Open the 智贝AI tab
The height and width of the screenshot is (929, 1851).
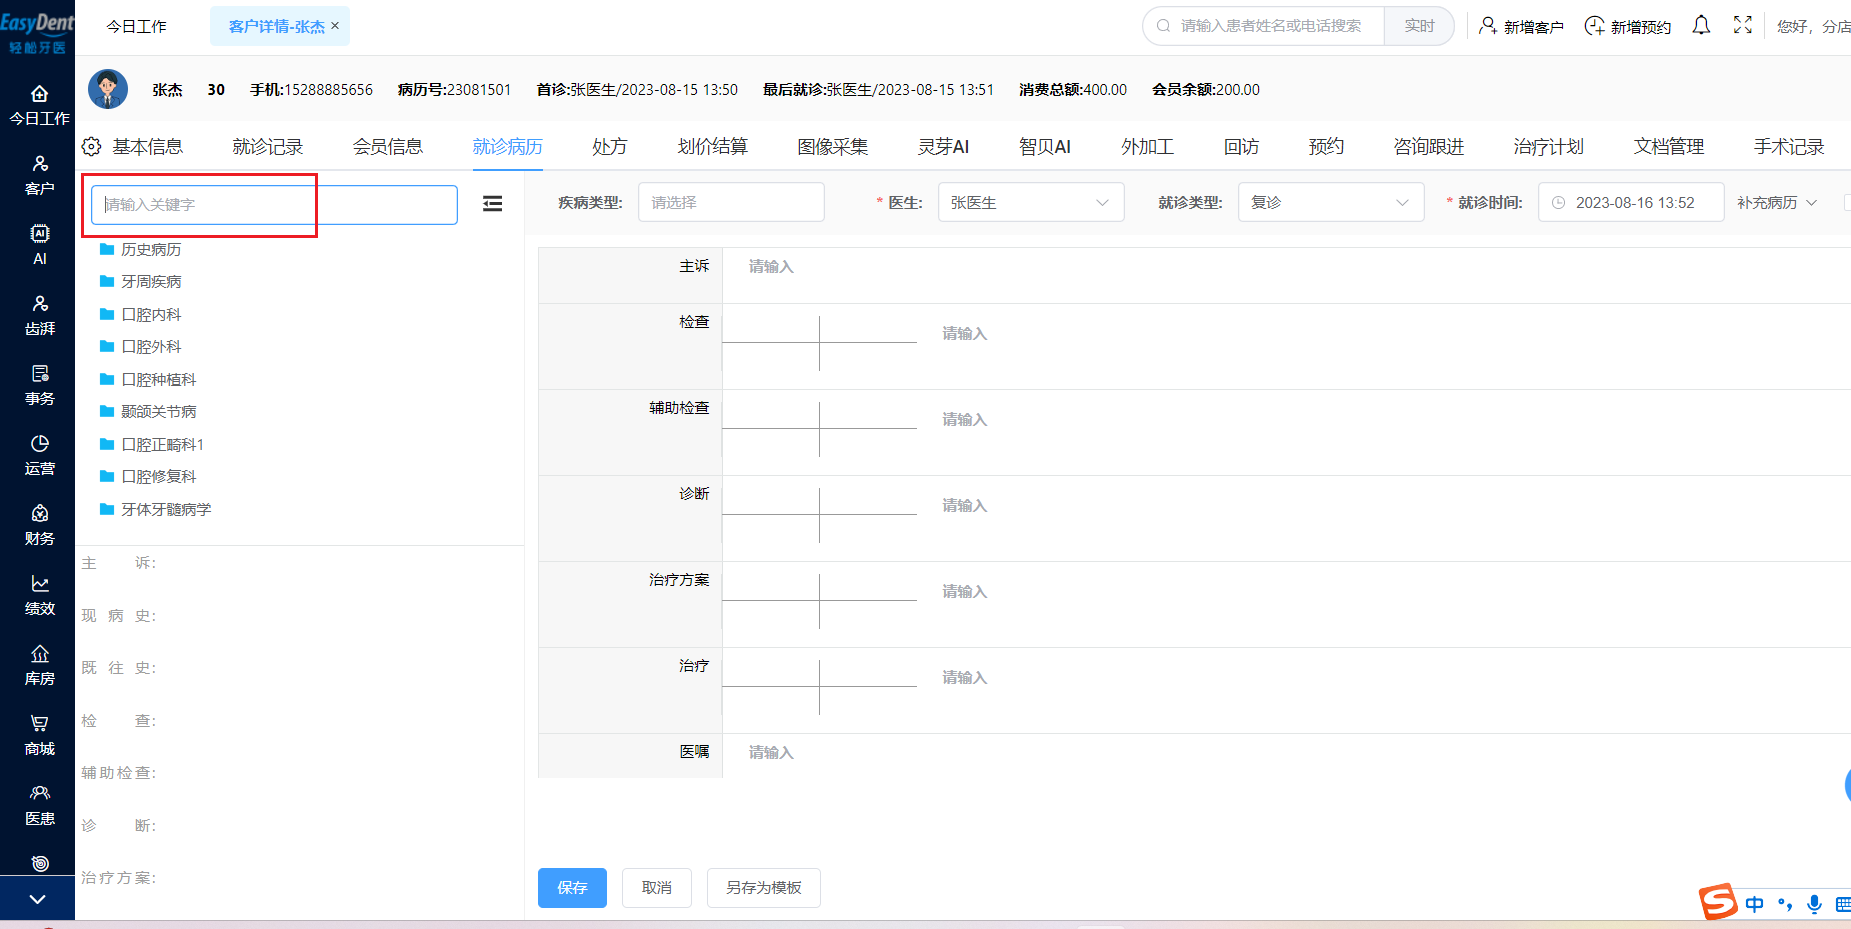(x=1045, y=147)
